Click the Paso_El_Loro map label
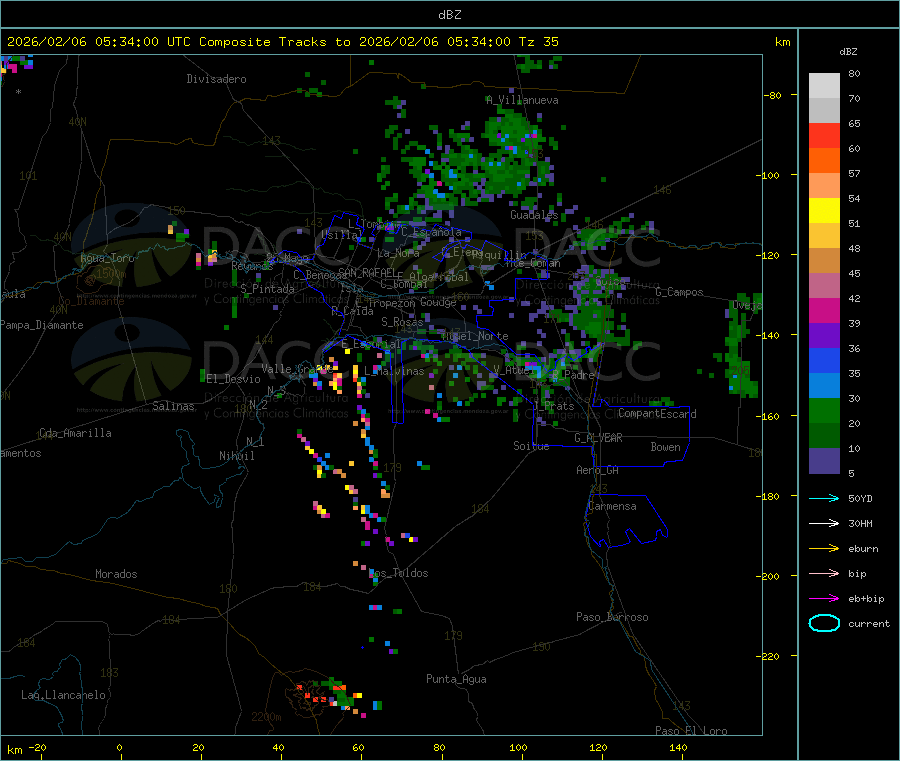The image size is (900, 761). click(x=691, y=731)
